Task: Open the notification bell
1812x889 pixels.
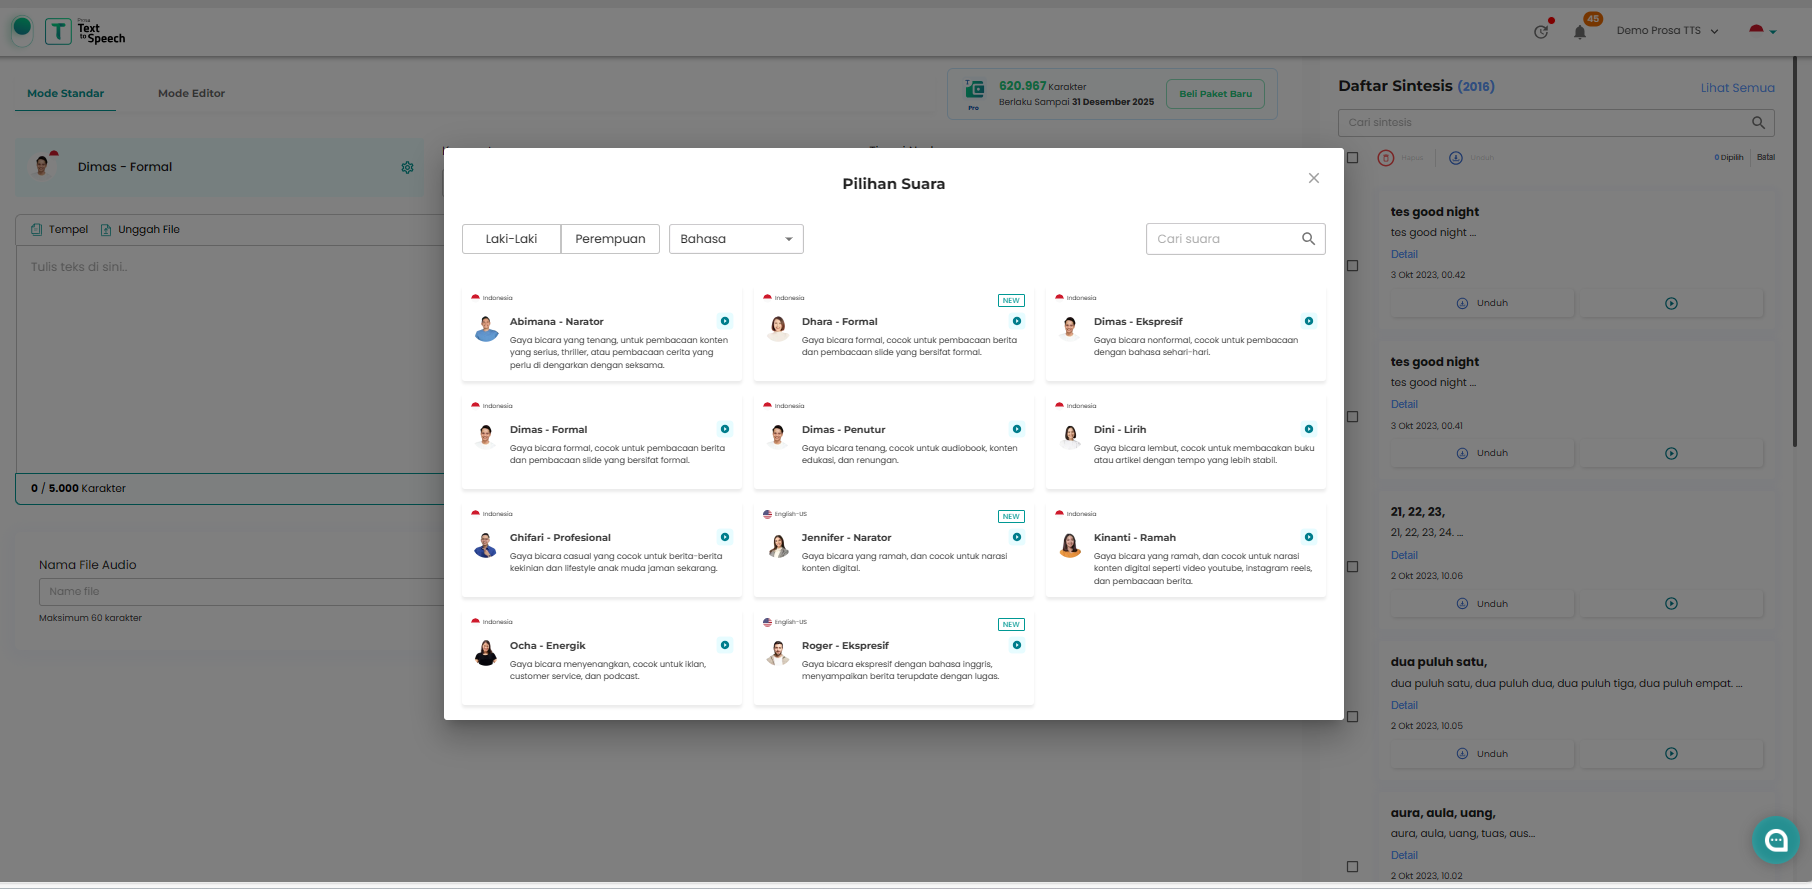Action: coord(1580,32)
